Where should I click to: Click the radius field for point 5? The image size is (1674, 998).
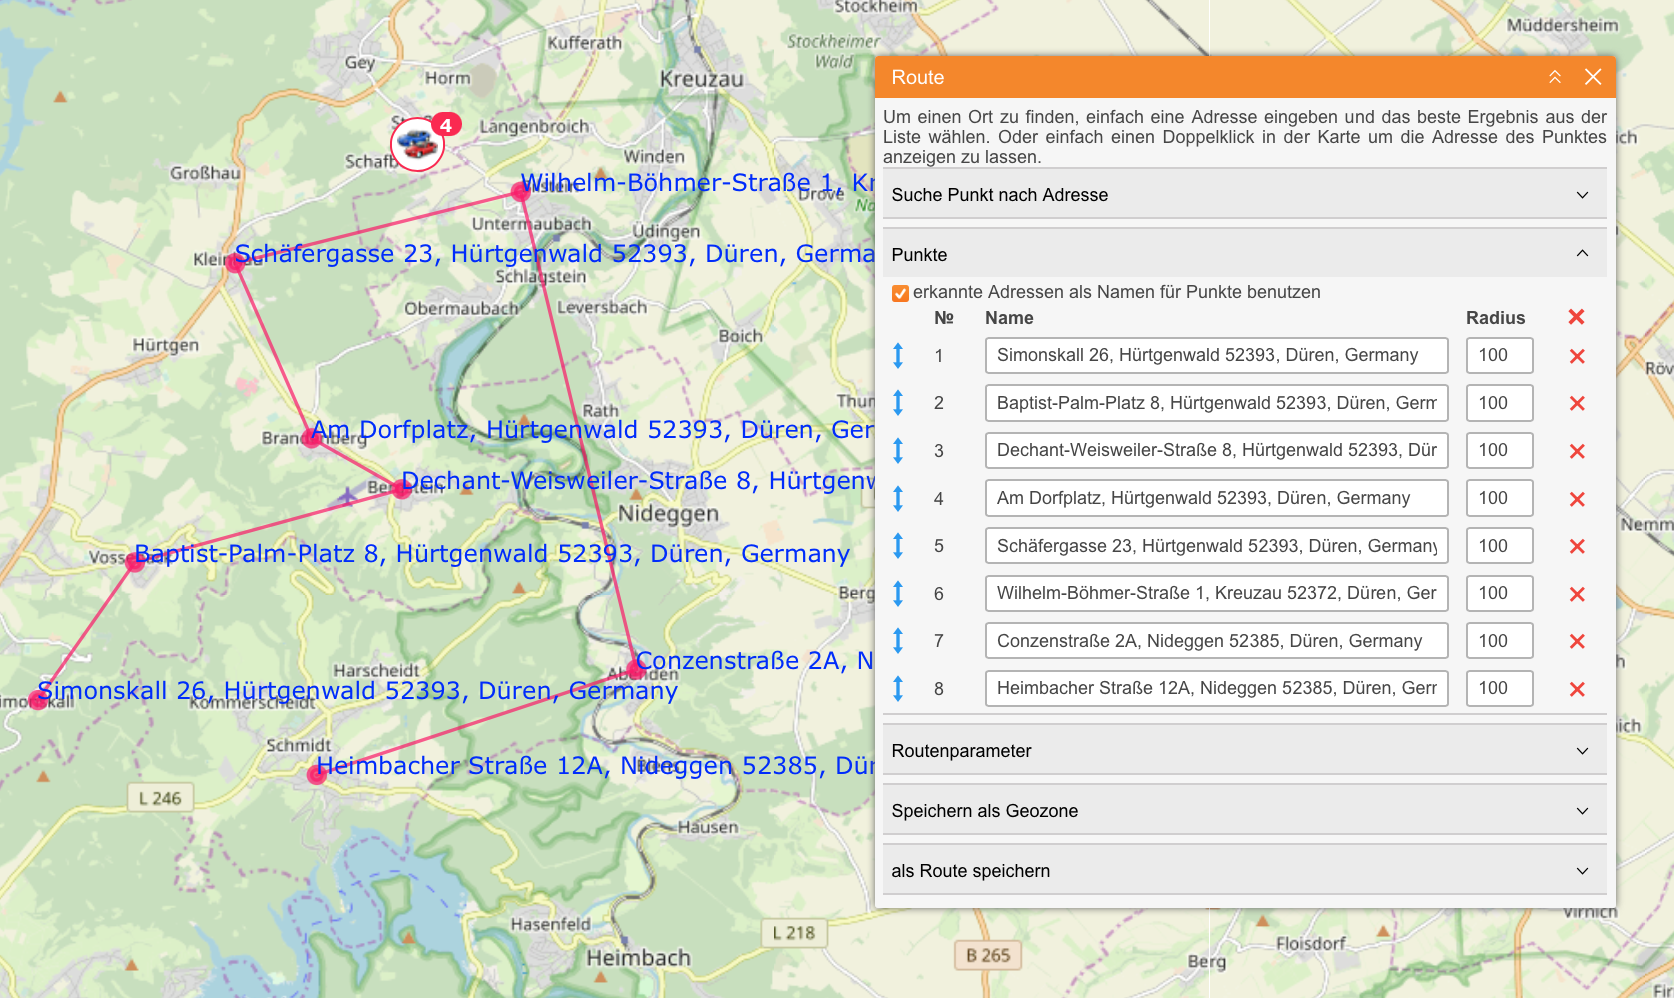coord(1498,546)
